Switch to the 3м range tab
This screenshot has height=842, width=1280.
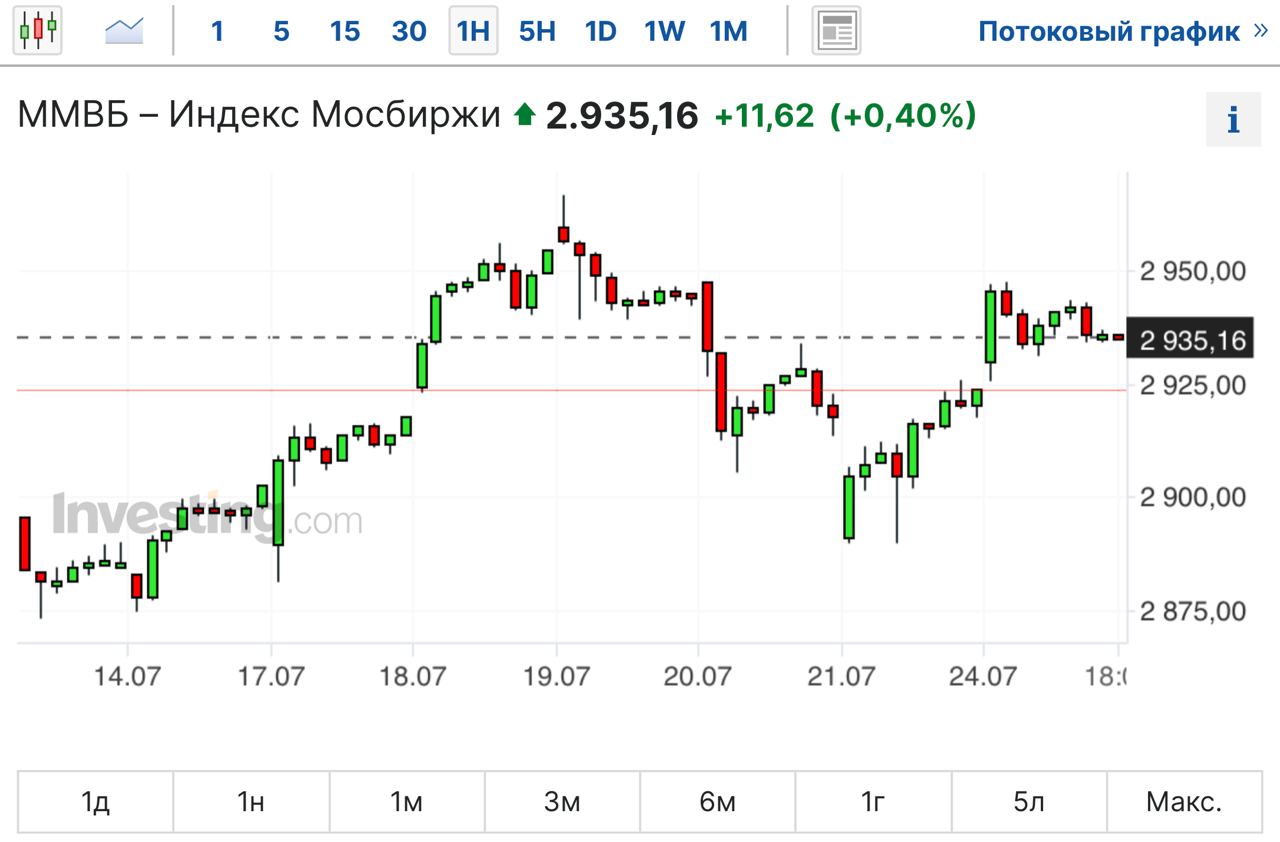point(562,802)
